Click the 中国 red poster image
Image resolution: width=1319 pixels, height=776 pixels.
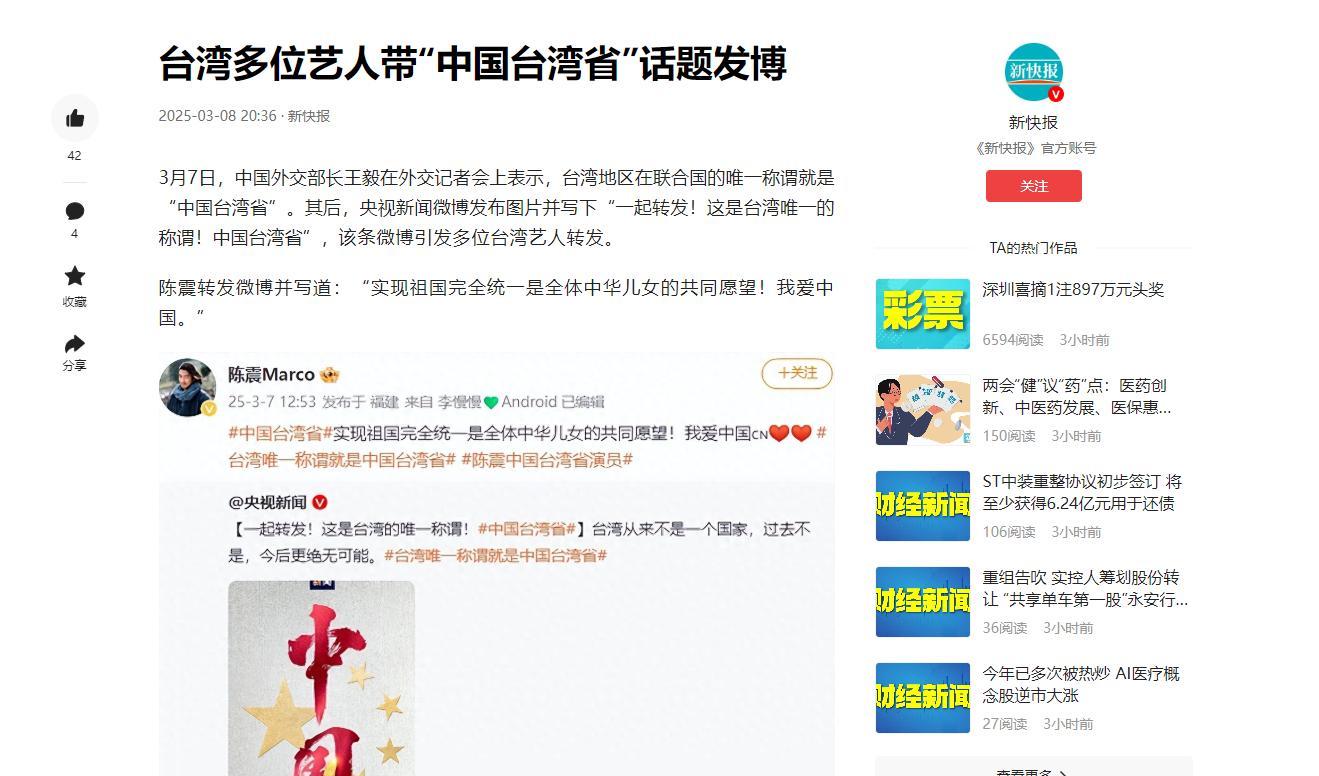click(321, 678)
